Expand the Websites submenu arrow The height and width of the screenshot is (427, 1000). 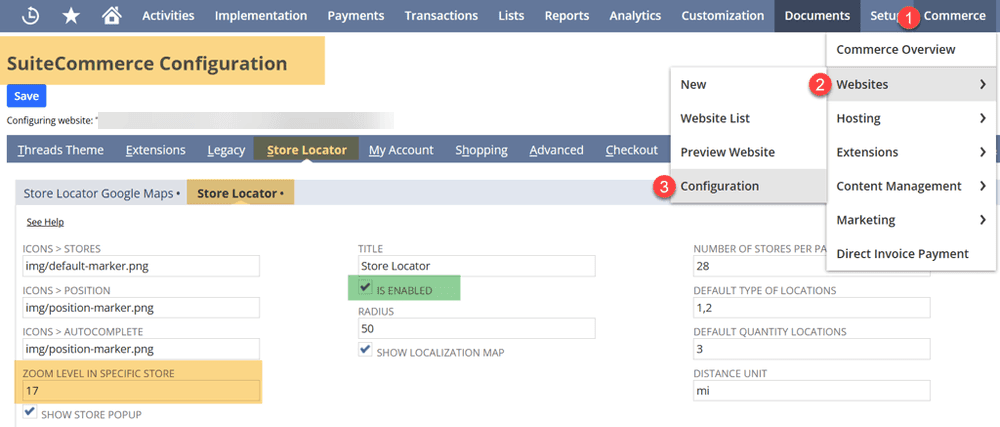pos(983,84)
